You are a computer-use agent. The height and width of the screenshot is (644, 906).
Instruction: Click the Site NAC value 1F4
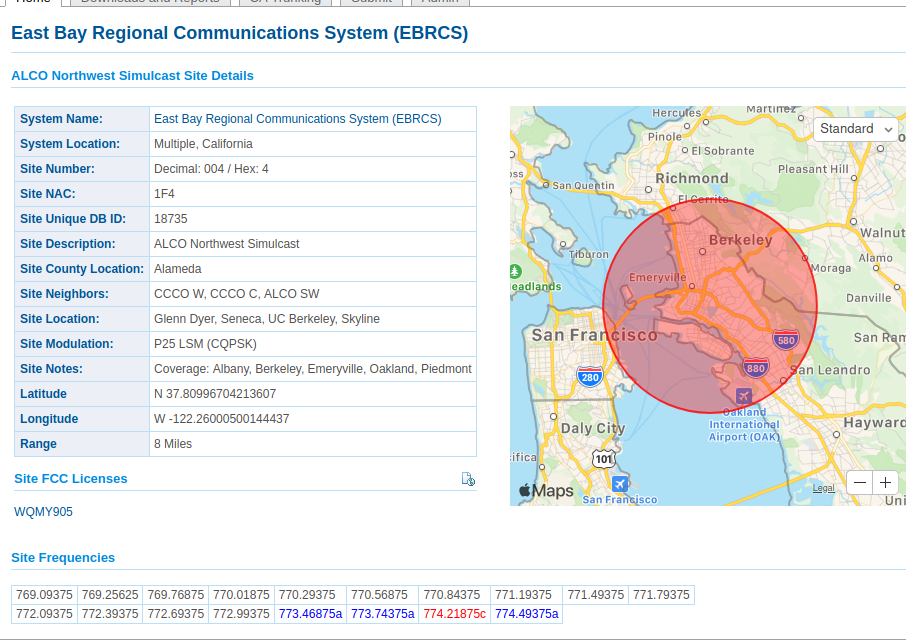(164, 194)
